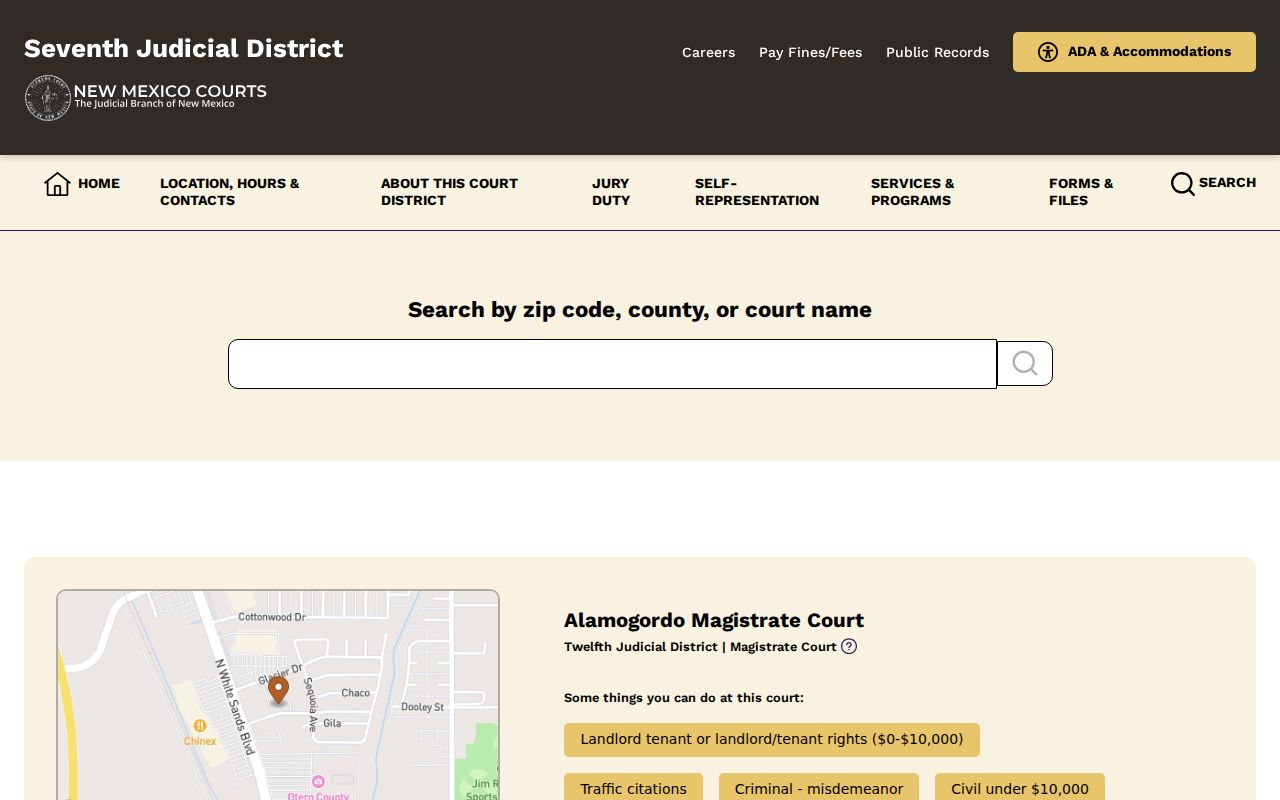Open the Self-Representation menu

(757, 192)
